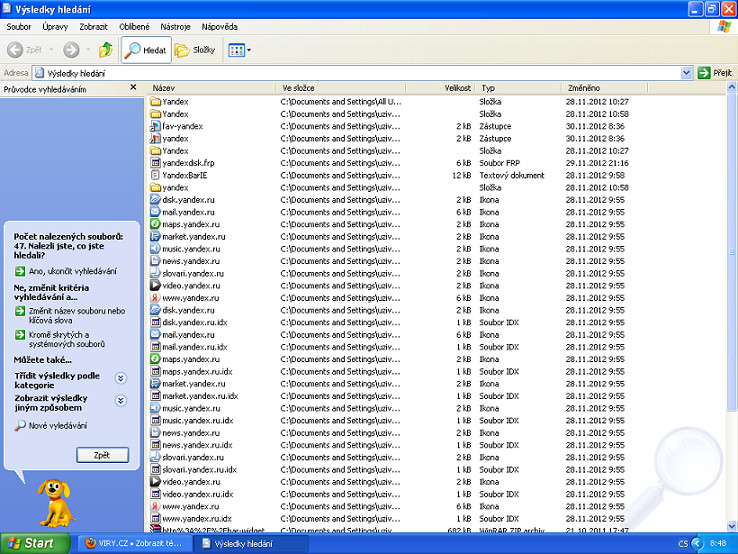Click 'Ano, ukončit vyhledávání' link
Image resolution: width=738 pixels, height=554 pixels.
[x=72, y=271]
